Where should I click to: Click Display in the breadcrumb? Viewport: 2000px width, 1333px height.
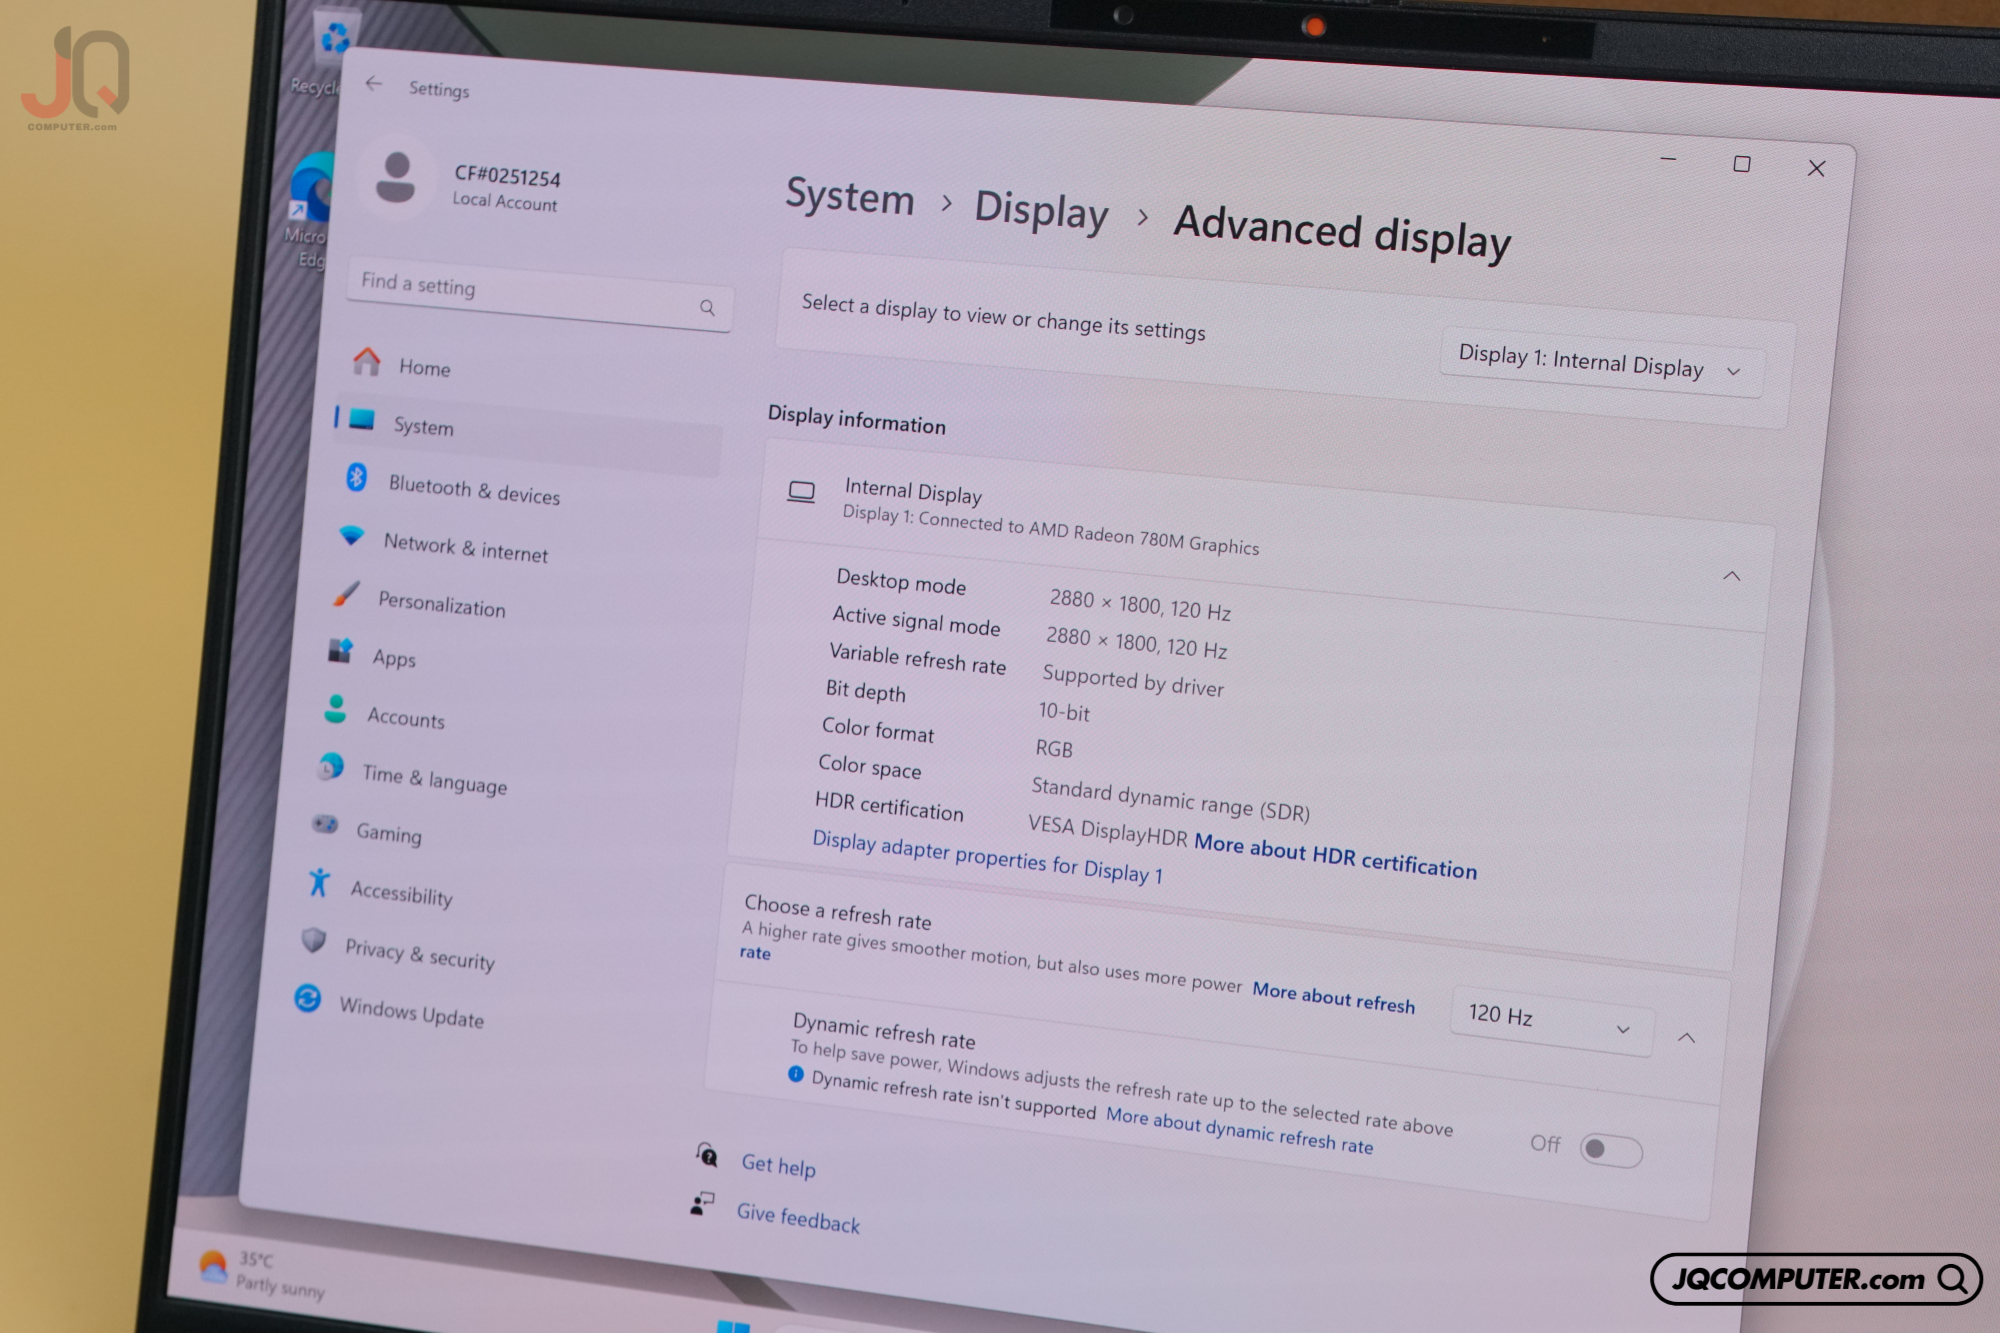[1042, 211]
